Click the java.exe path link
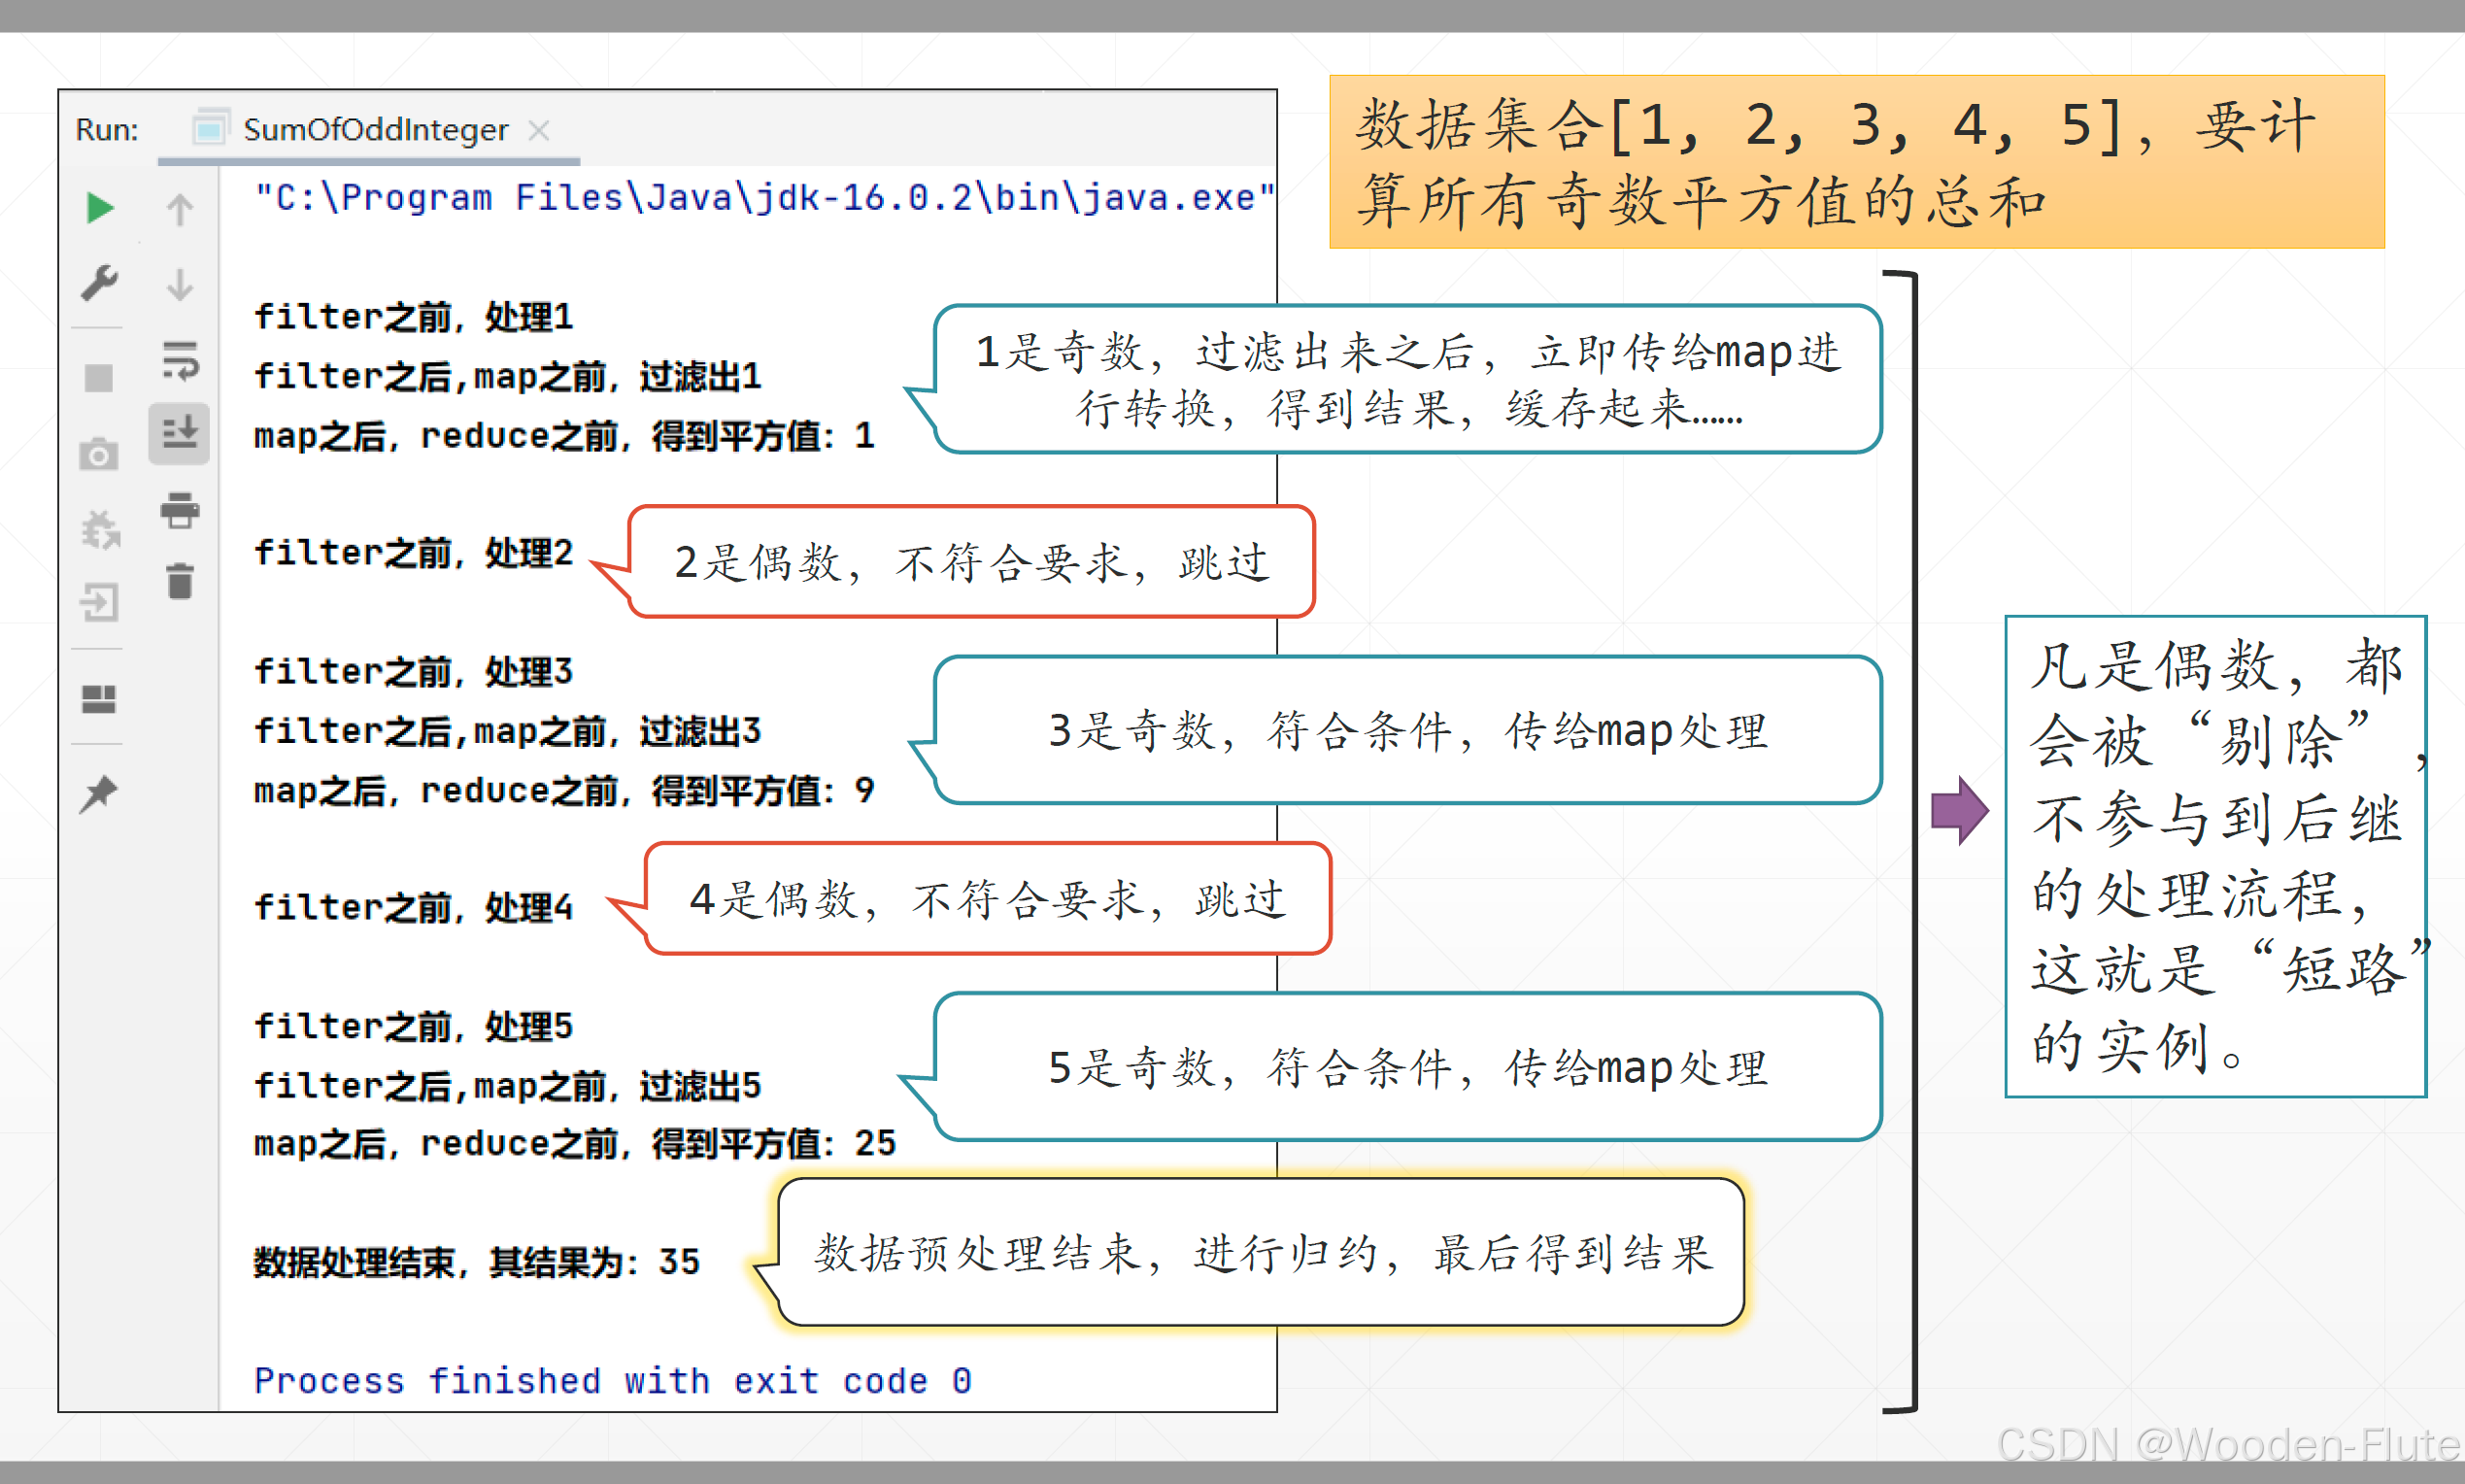The width and height of the screenshot is (2465, 1484). pos(764,198)
